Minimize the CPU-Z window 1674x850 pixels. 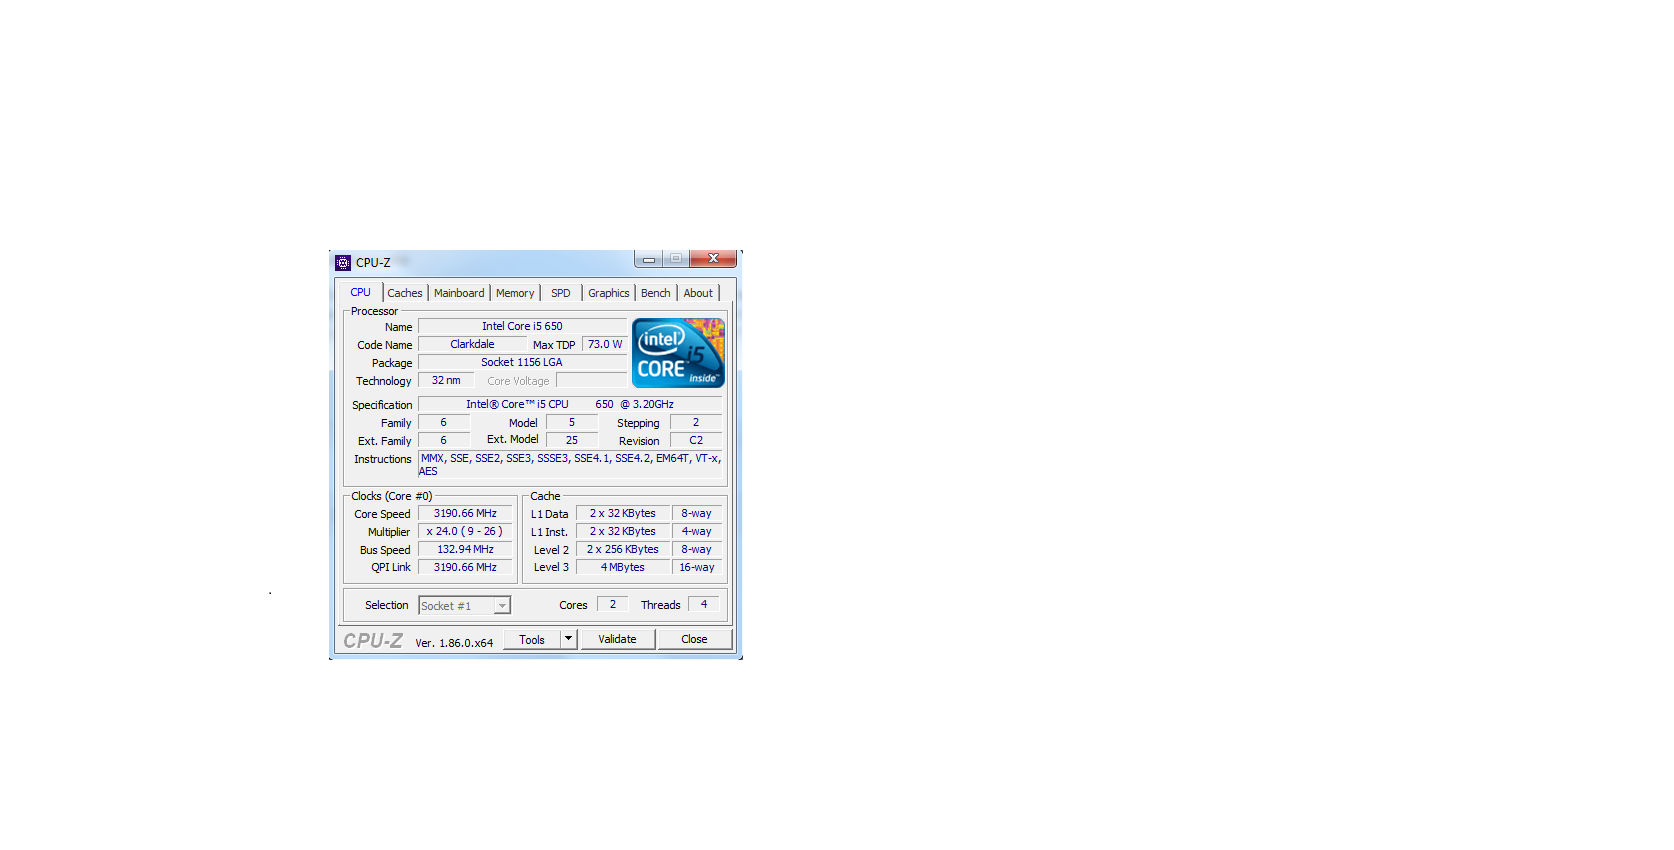(x=648, y=259)
